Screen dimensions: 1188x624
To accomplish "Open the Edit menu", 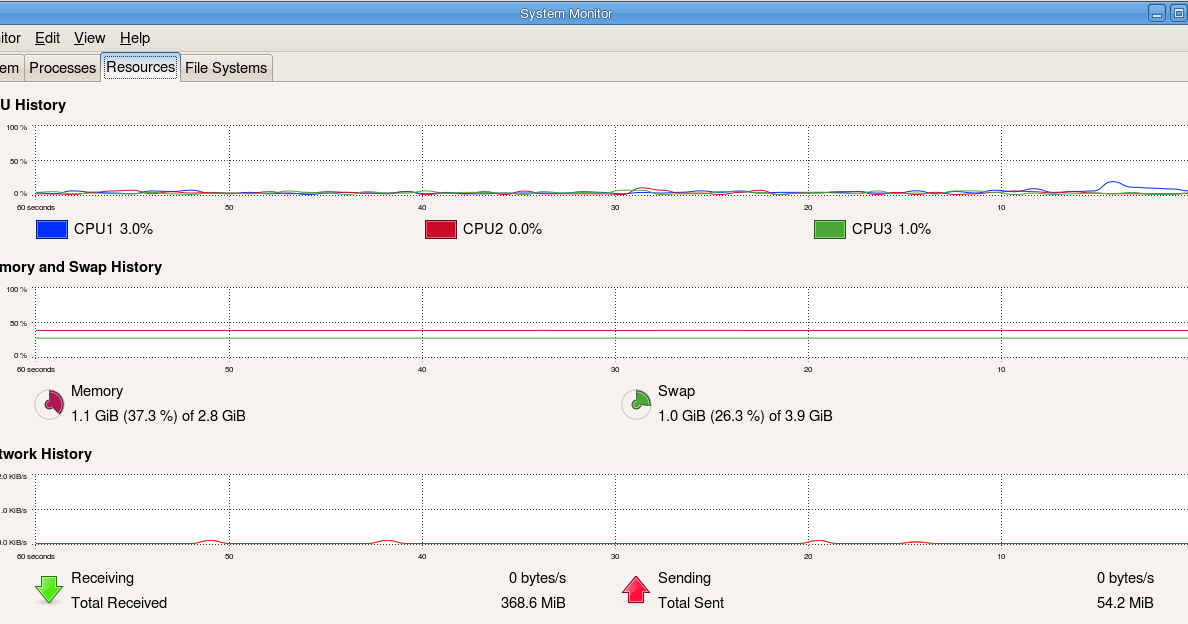I will tap(46, 38).
